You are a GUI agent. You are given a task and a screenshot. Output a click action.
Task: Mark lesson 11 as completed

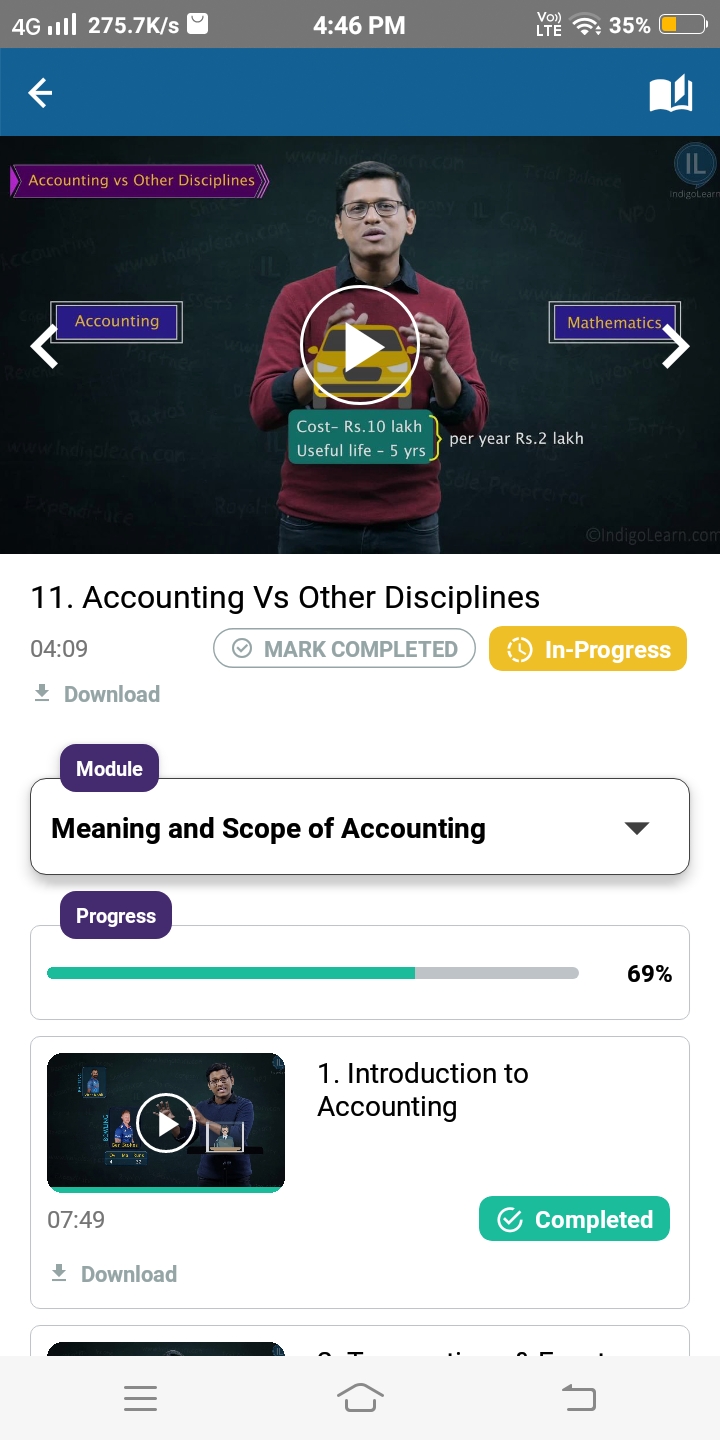[343, 649]
